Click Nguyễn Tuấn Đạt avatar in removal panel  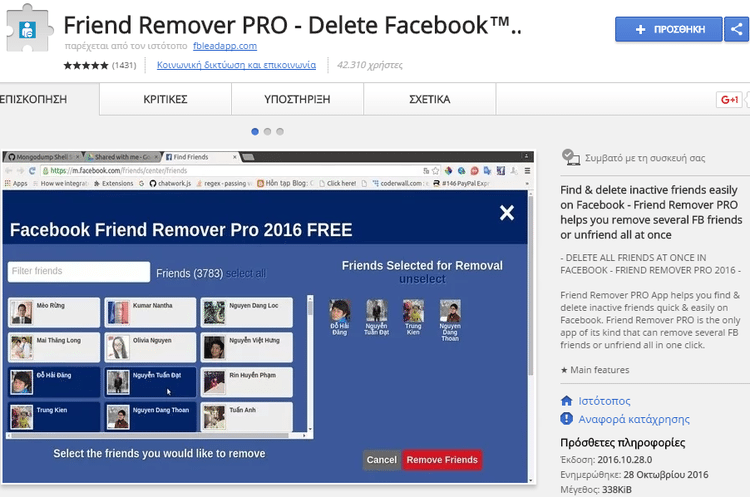coord(376,311)
